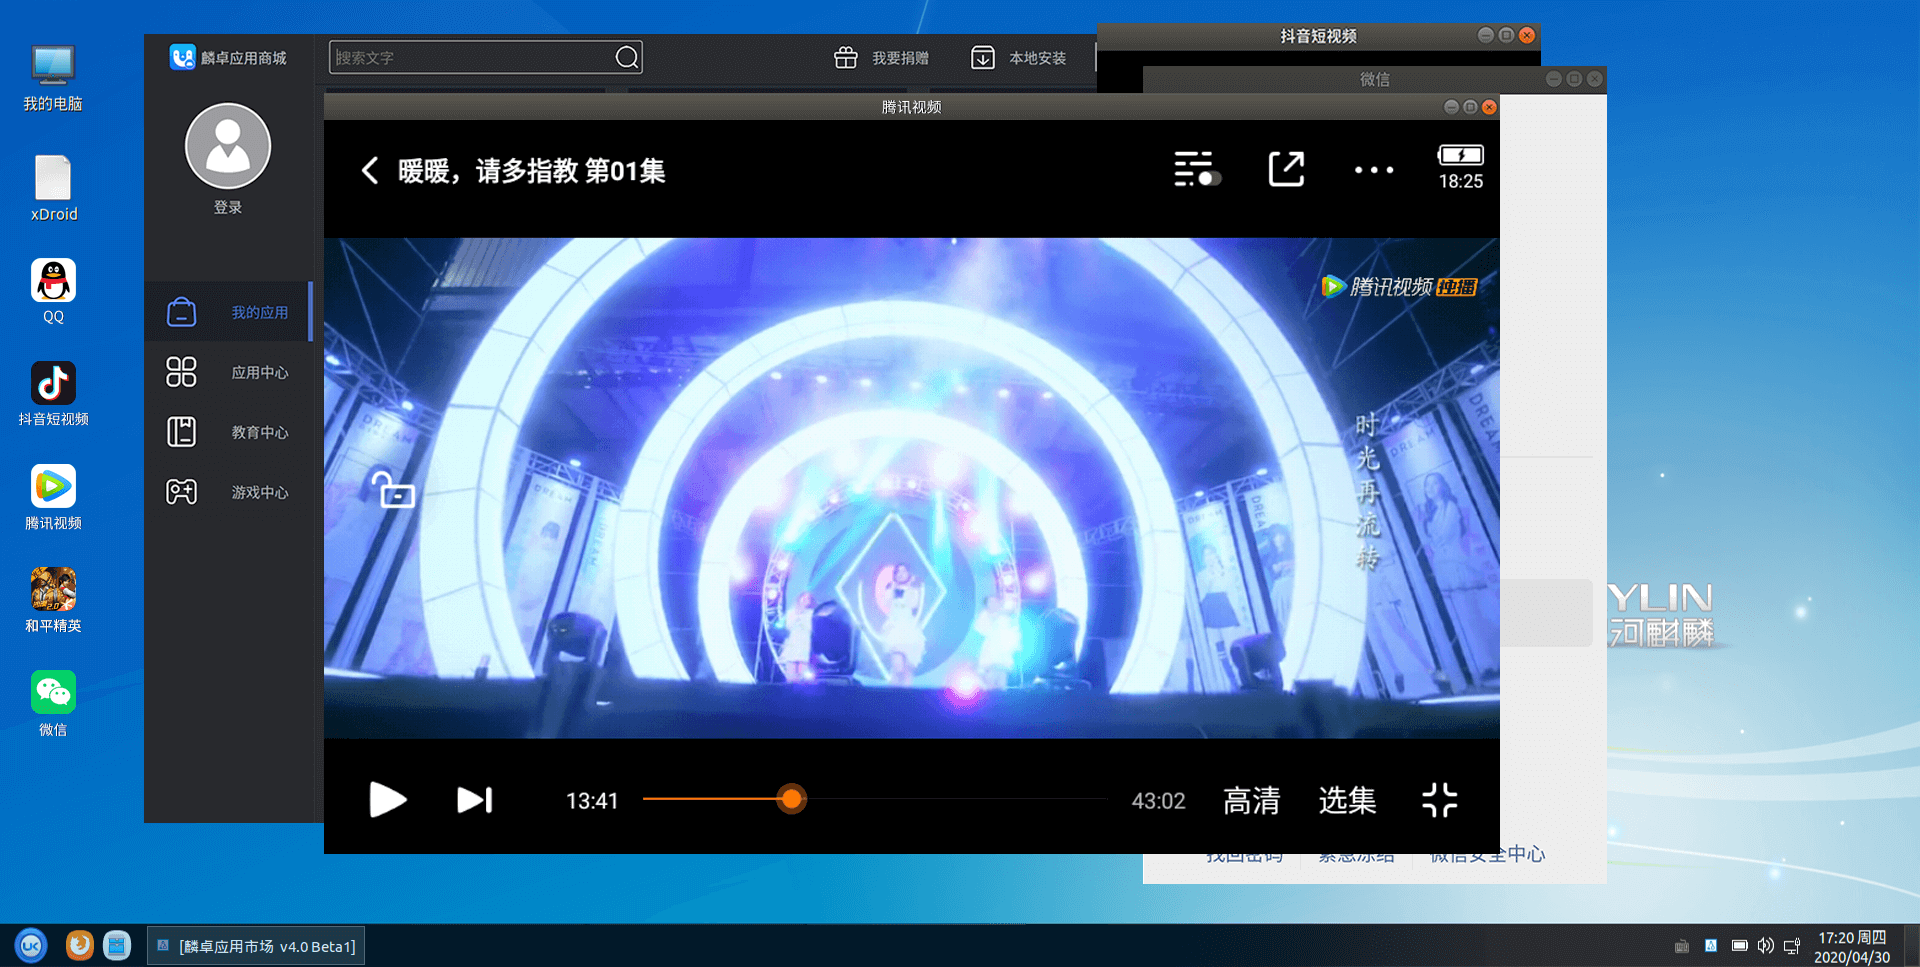Select the 游戏中心 sidebar tab
The width and height of the screenshot is (1920, 967).
coord(228,492)
